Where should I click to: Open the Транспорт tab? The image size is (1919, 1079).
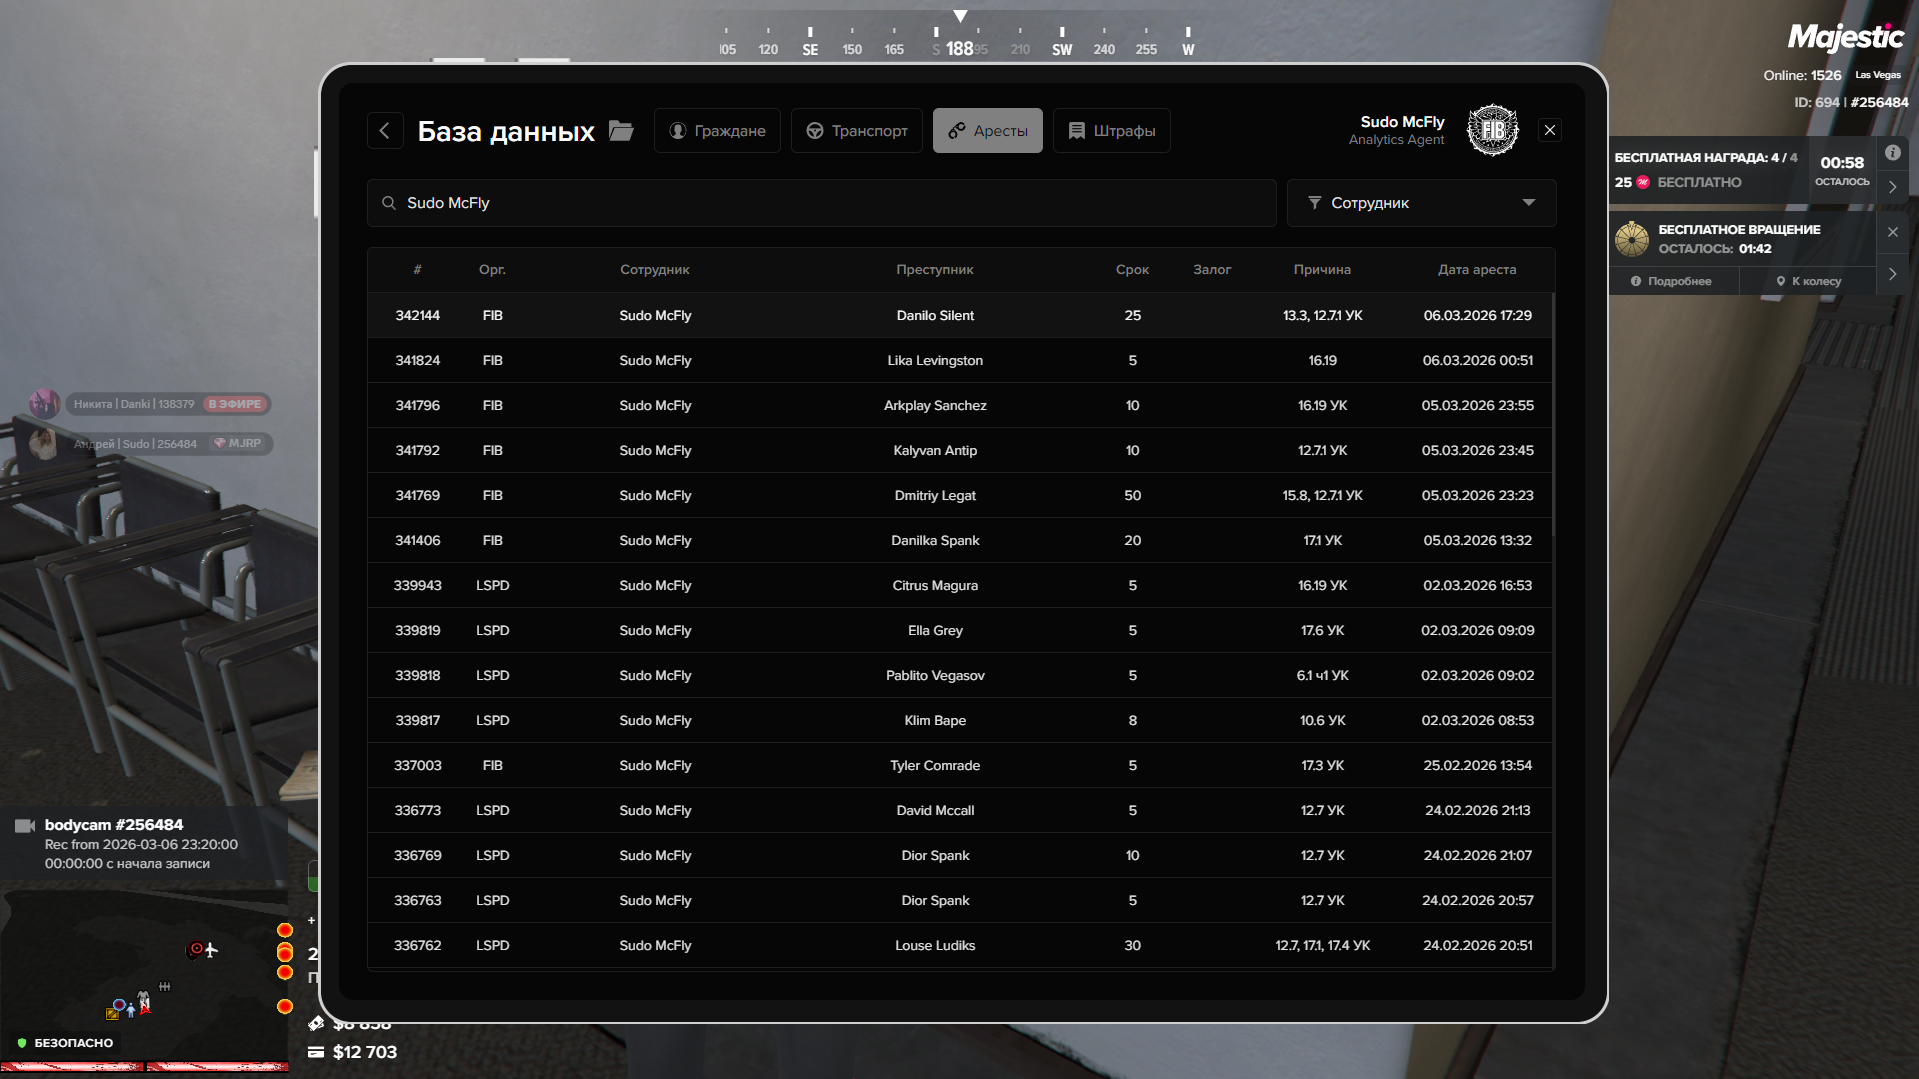(857, 131)
